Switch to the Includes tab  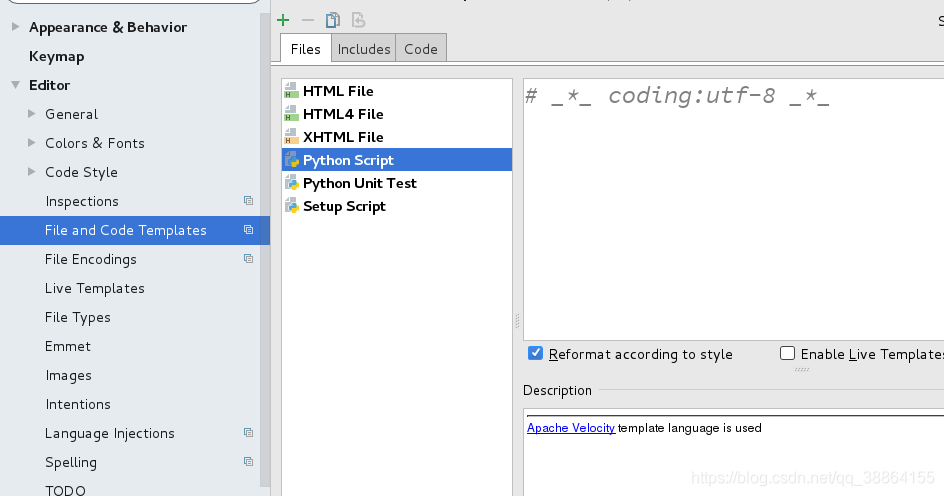click(364, 49)
